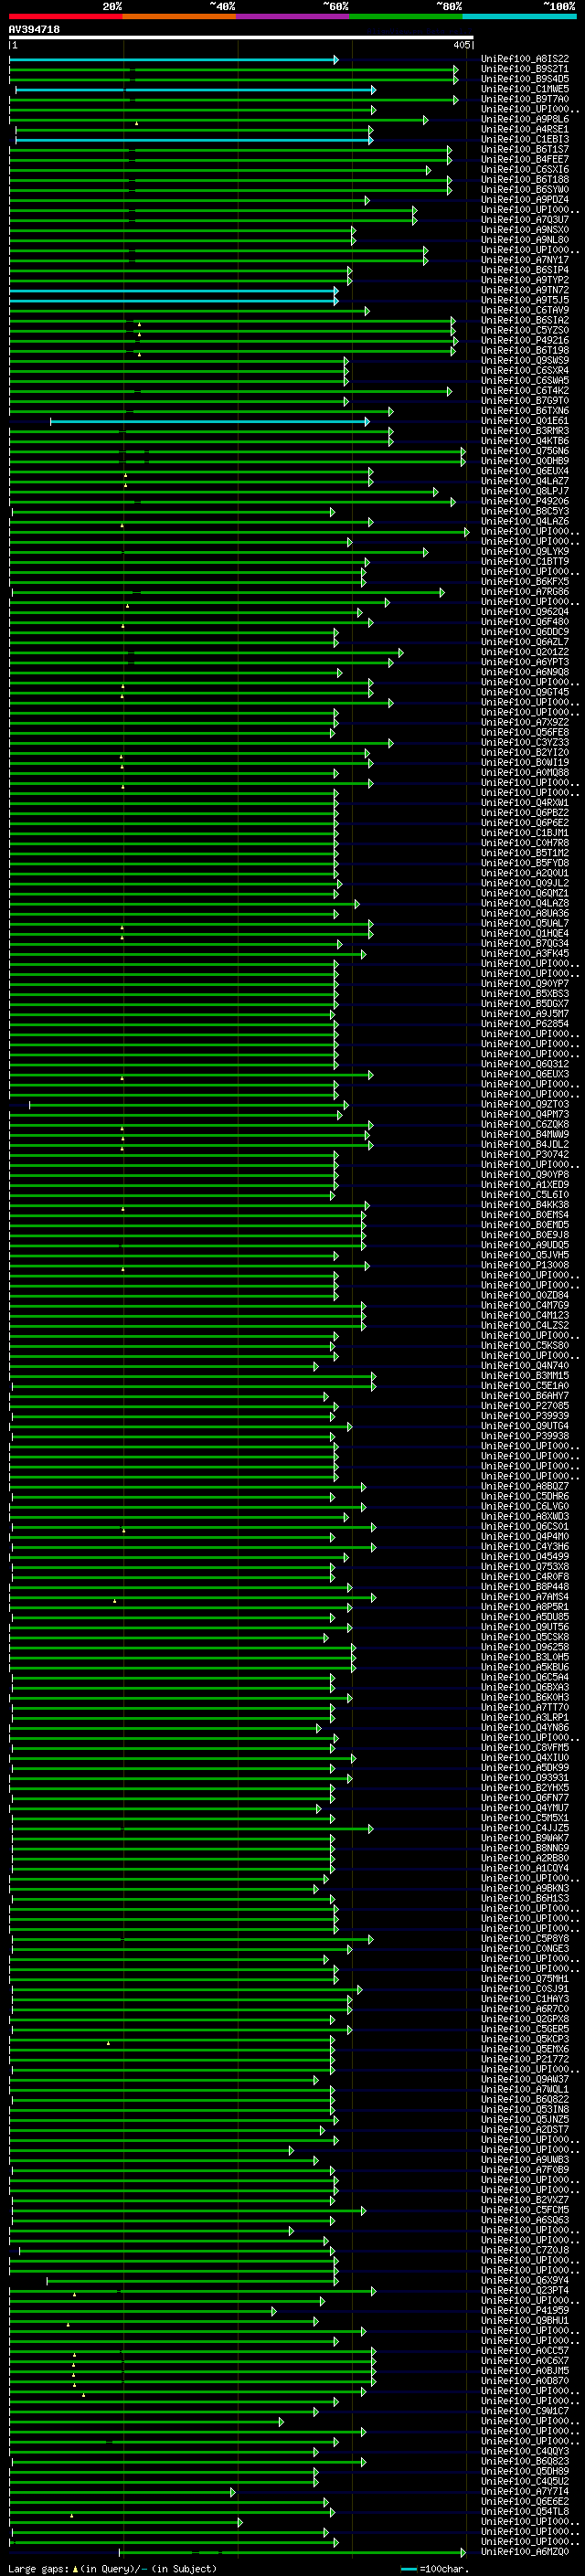Select the UniRef100_C1BJM1 label

(x=525, y=833)
